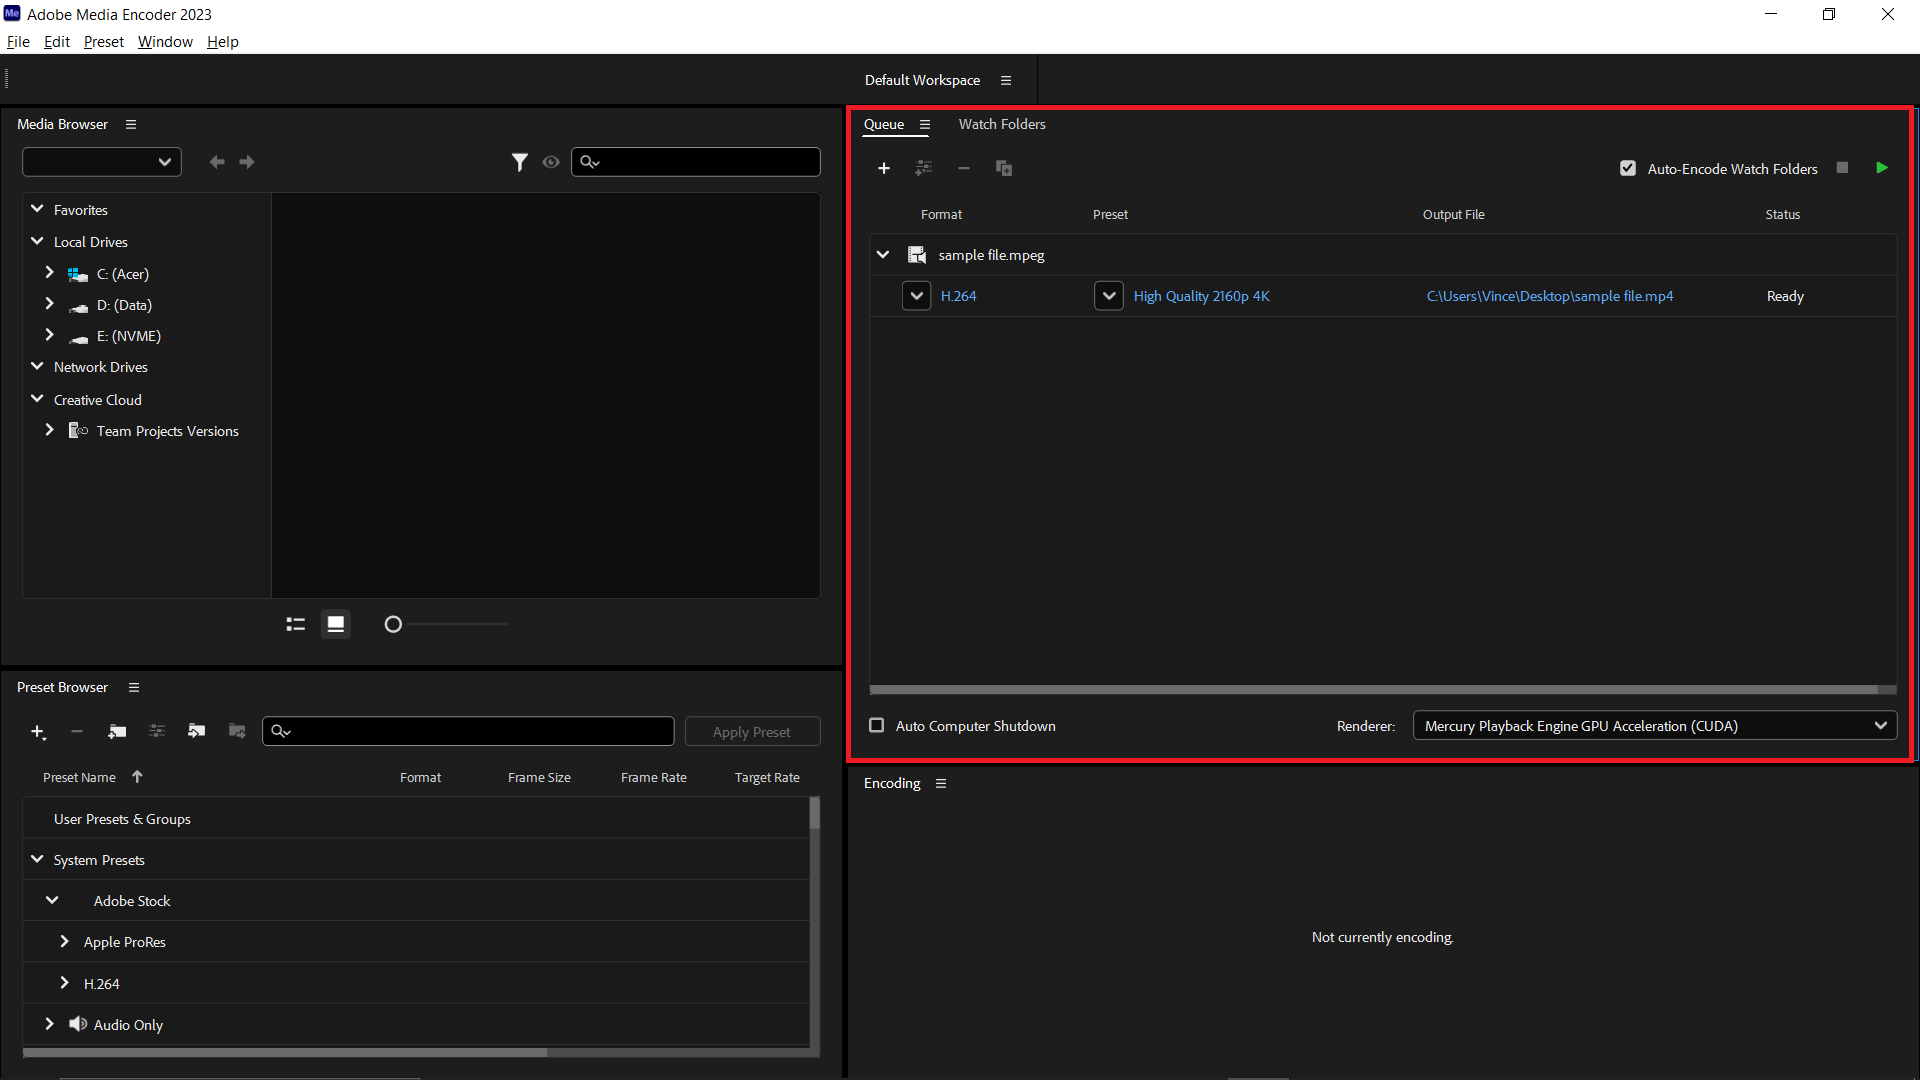
Task: Switch to the Watch Folders tab
Action: click(1001, 124)
